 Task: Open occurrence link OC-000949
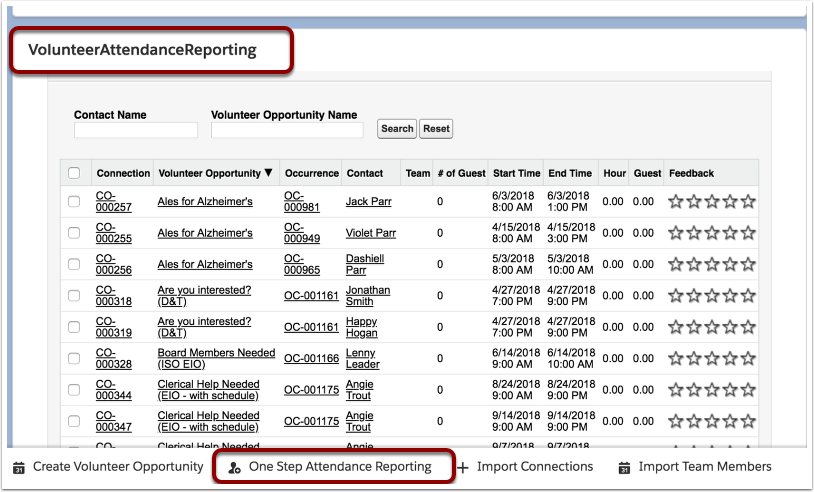302,233
